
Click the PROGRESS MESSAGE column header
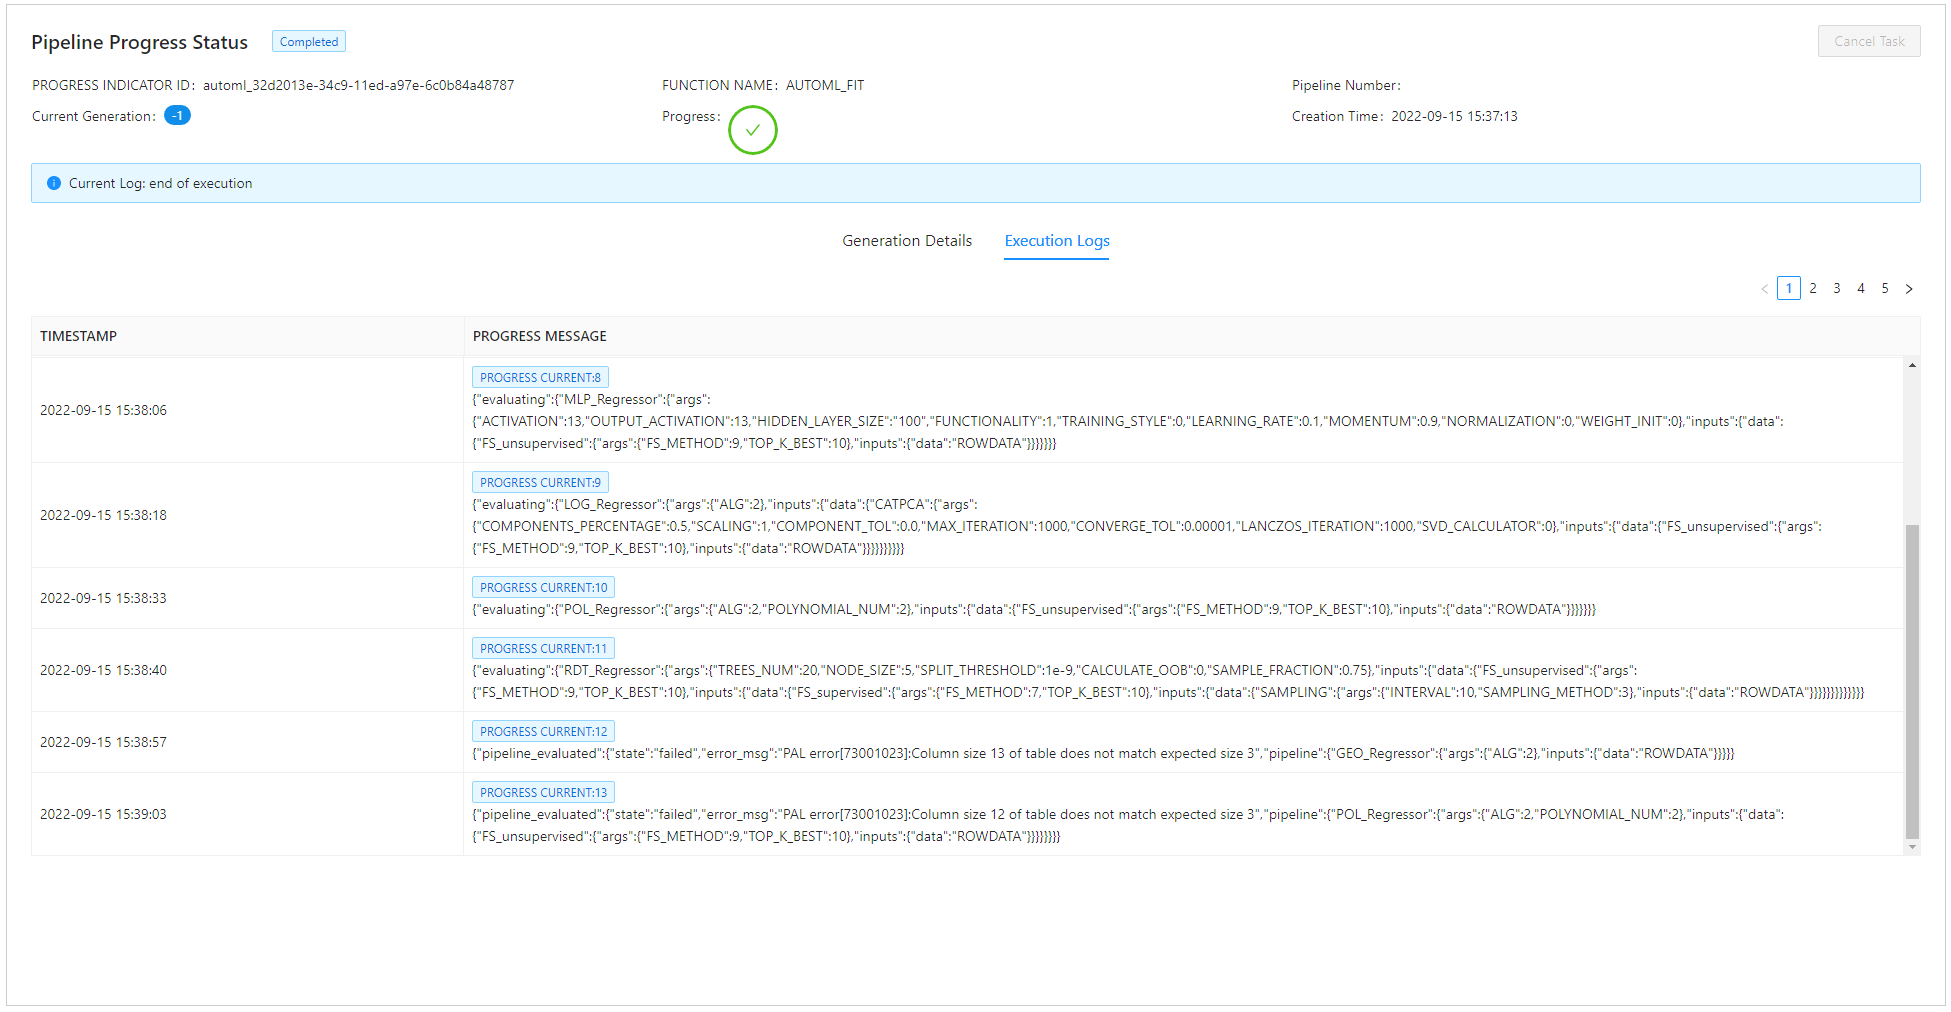(x=539, y=336)
